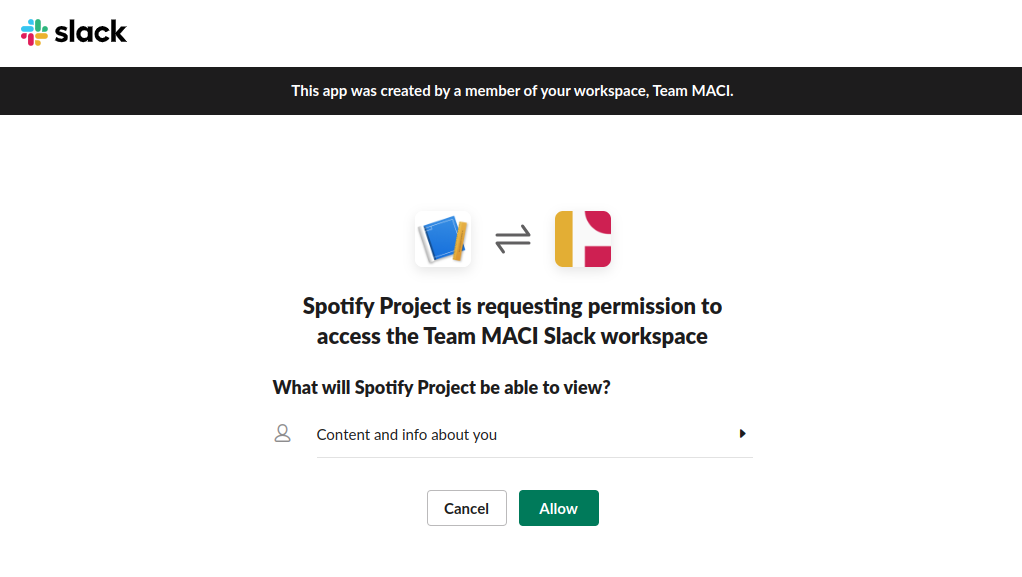
Task: Click the person silhouette beside the permission entry
Action: tap(282, 433)
